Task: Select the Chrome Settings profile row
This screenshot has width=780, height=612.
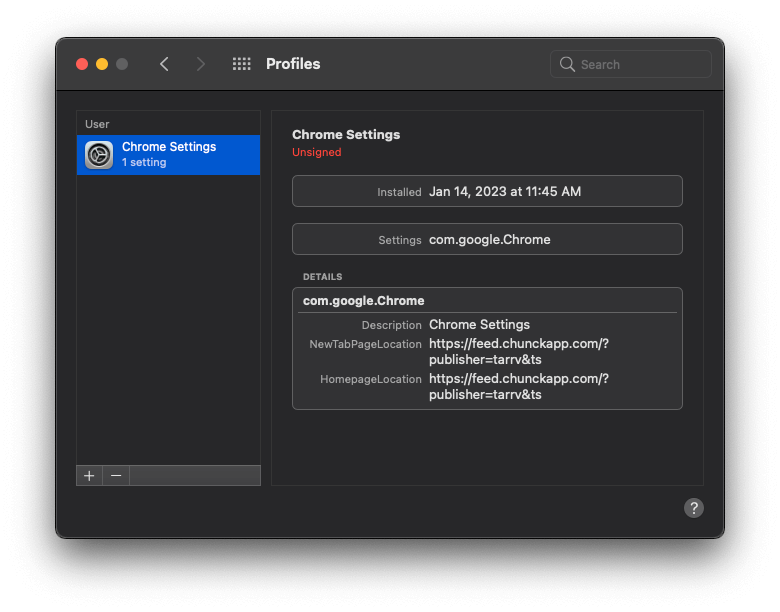Action: coord(169,155)
